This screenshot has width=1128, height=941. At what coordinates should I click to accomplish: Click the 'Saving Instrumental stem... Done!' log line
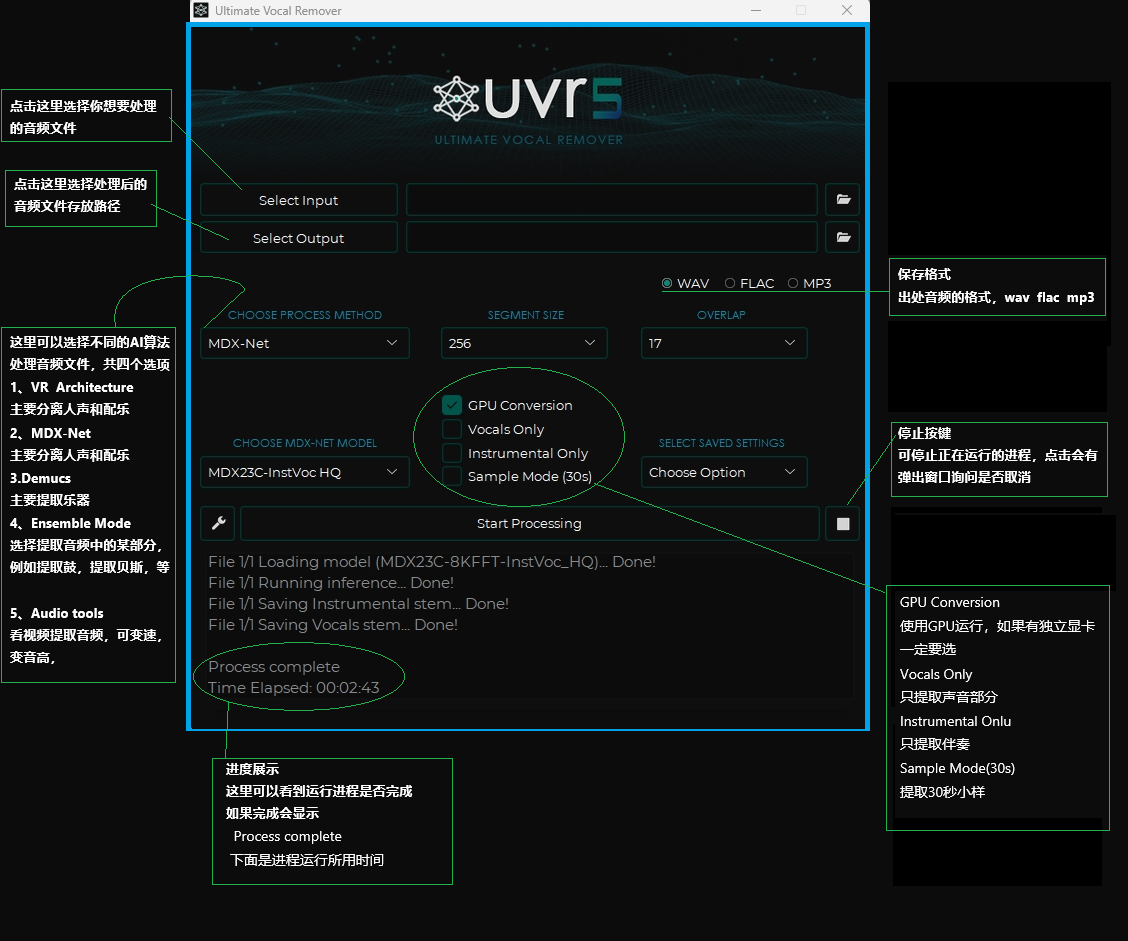[x=358, y=604]
